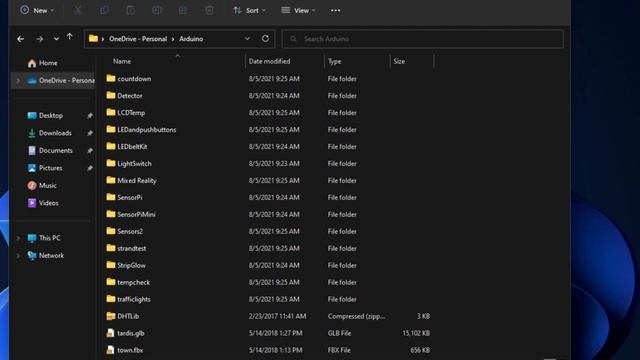The image size is (640, 360).
Task: Go up one folder level arrow
Action: coord(70,37)
